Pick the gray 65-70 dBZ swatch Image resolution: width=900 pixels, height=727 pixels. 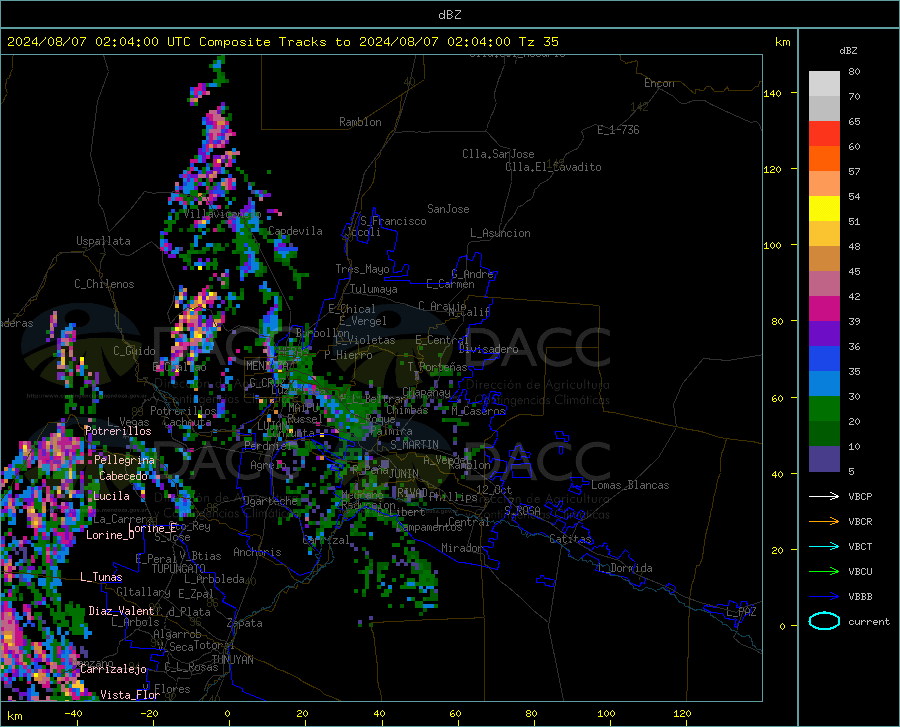click(x=824, y=109)
